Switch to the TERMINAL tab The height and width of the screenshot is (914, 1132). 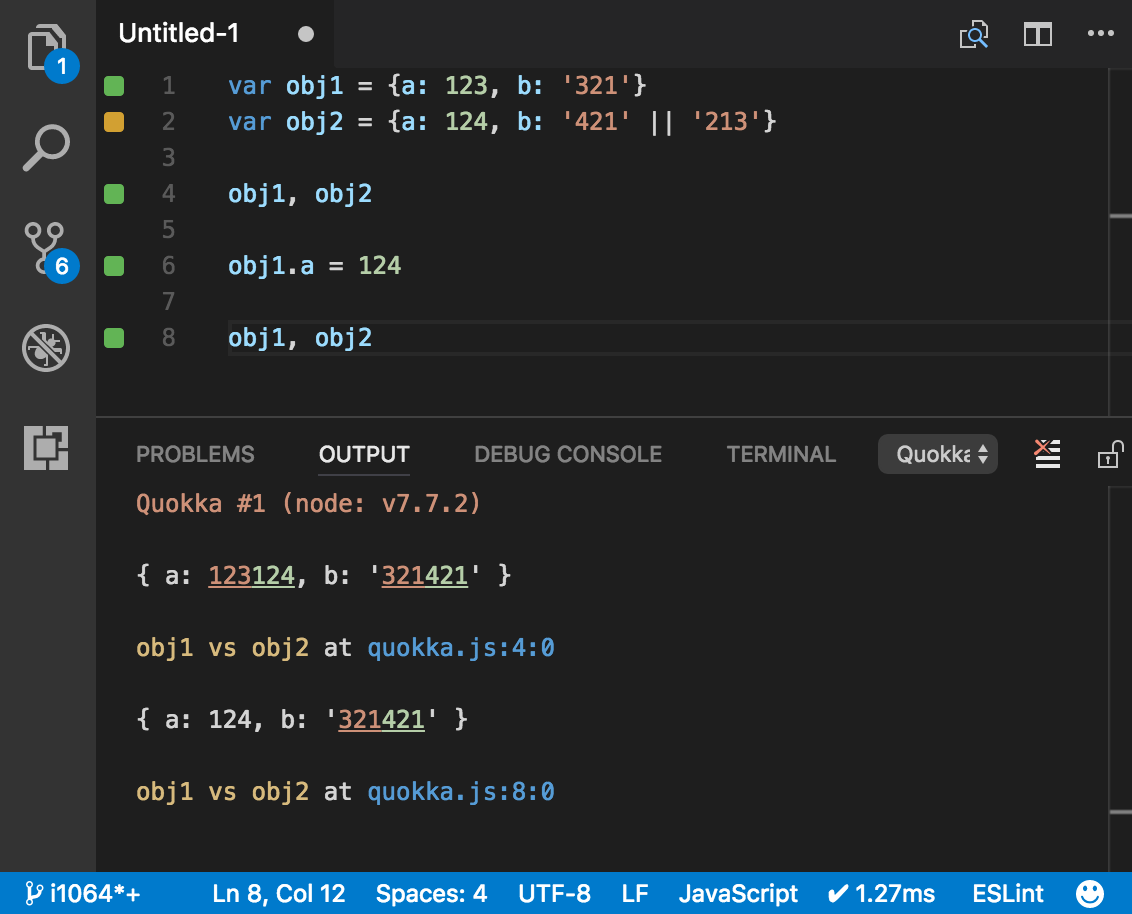(780, 453)
